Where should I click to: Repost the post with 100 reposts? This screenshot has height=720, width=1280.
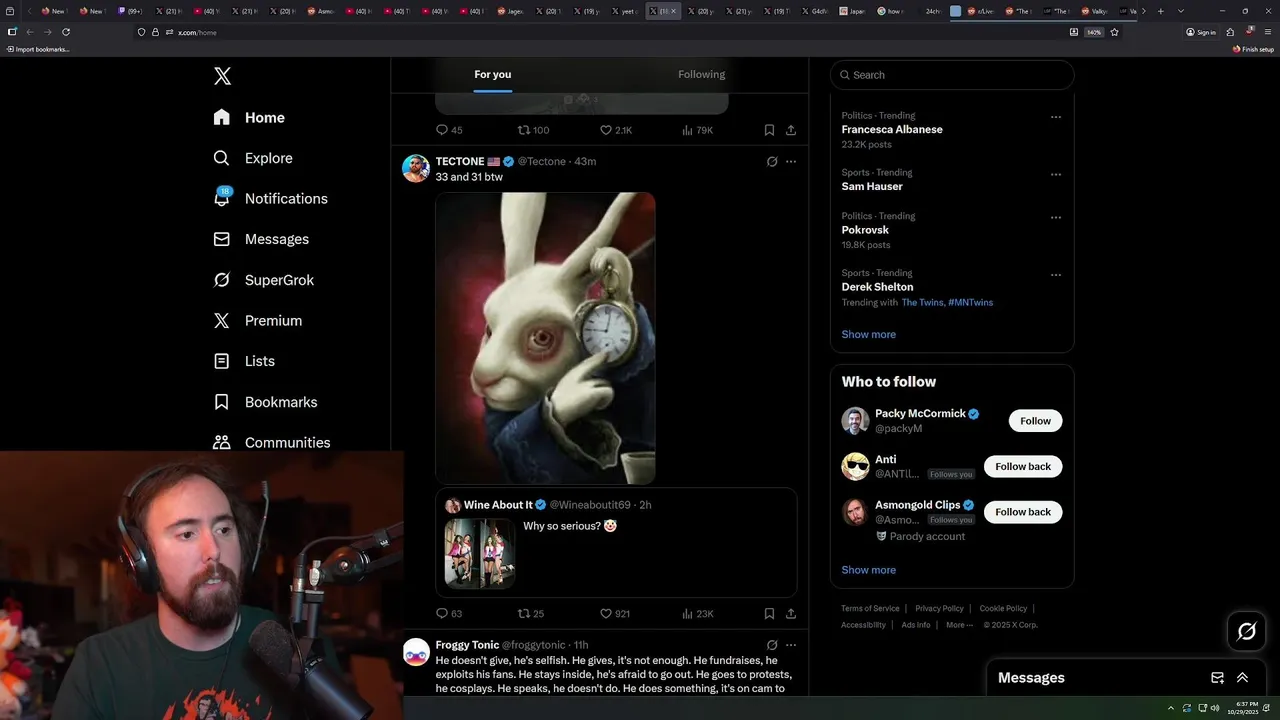point(533,130)
